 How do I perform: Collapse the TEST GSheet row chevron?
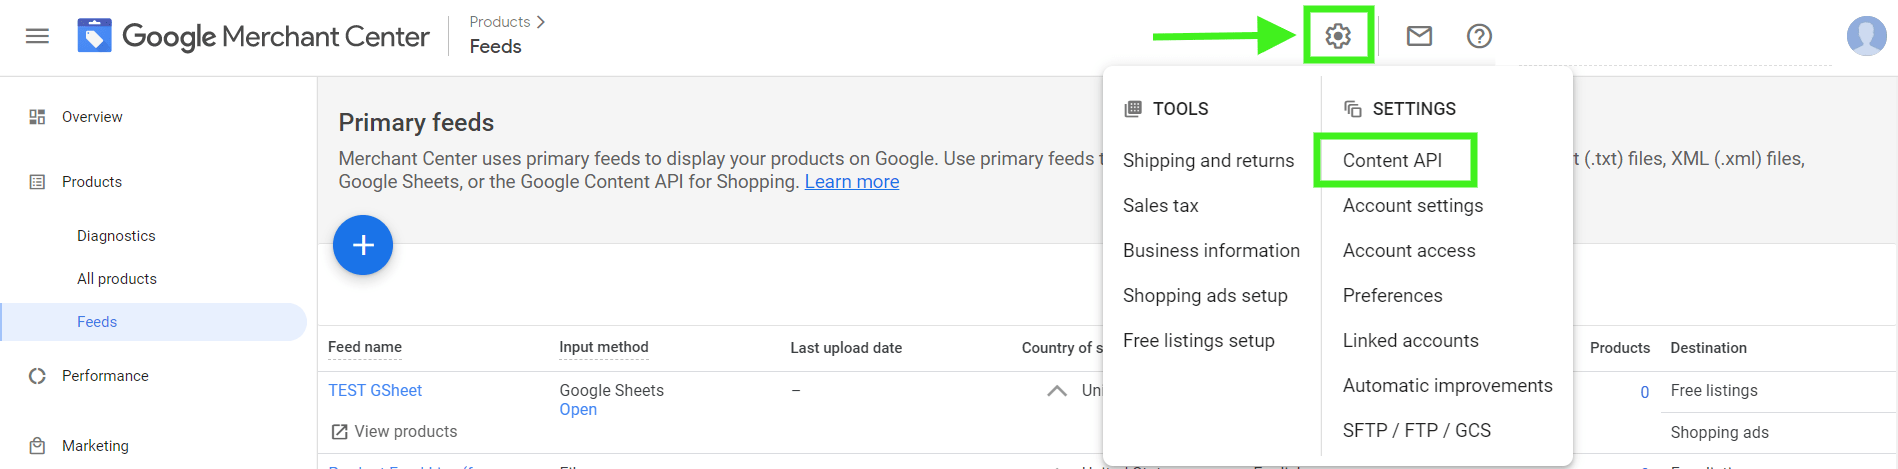(x=1056, y=391)
